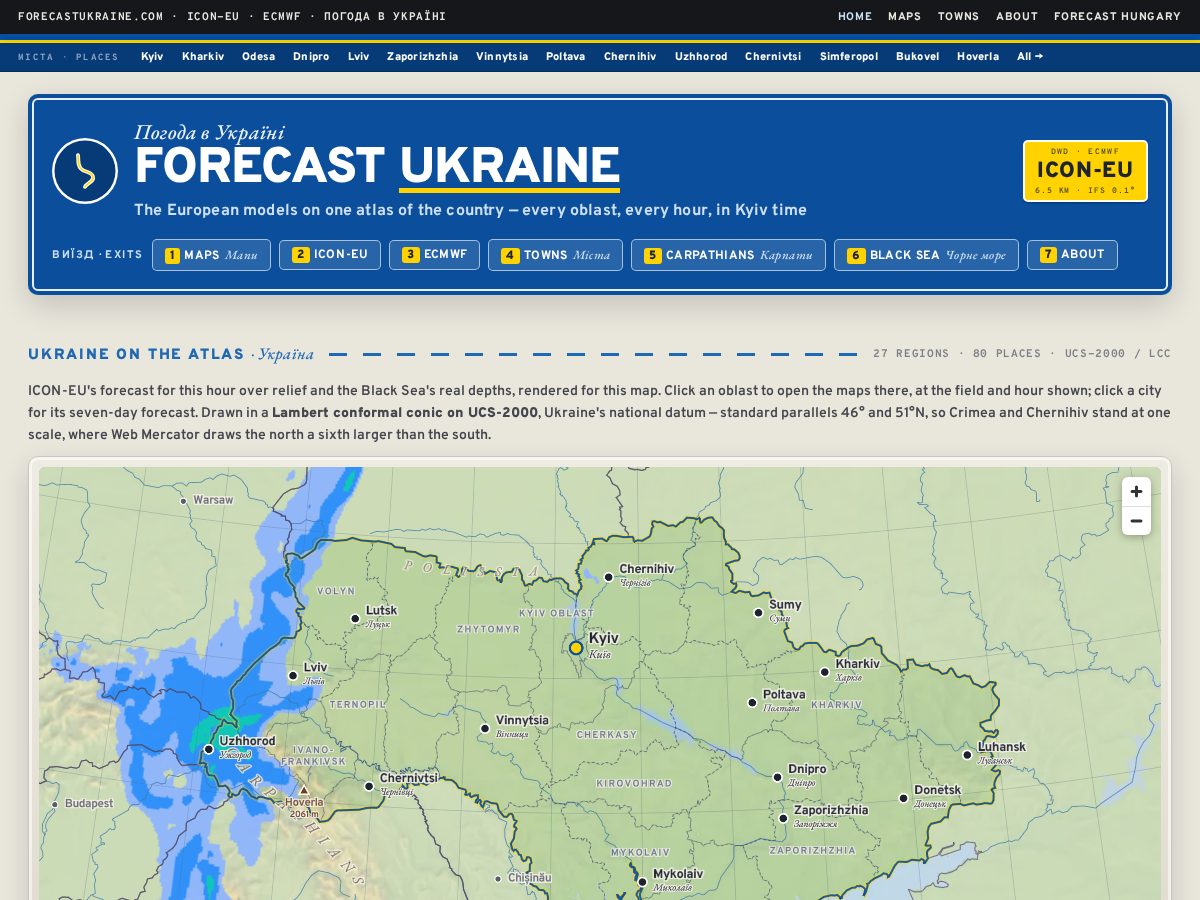Image resolution: width=1200 pixels, height=900 pixels.
Task: Click the Poltava city dot on map
Action: click(x=752, y=703)
